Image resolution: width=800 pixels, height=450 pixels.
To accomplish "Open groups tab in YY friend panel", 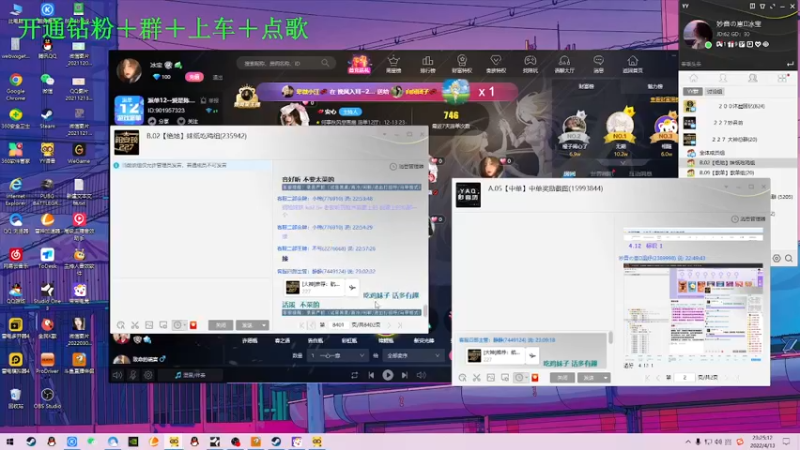I will (753, 78).
